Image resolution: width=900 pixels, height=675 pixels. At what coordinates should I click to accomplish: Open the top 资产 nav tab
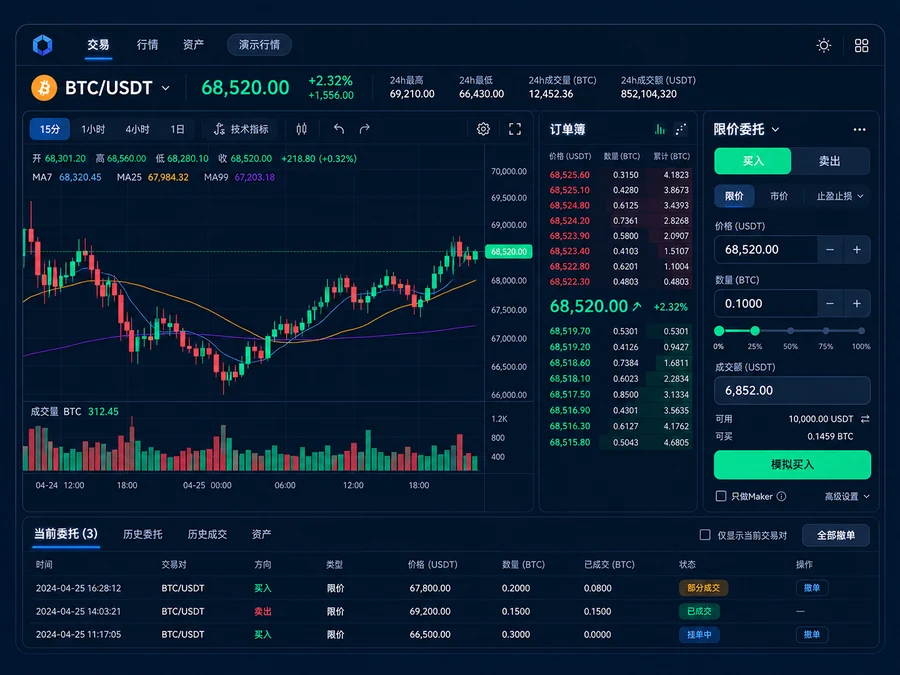[193, 45]
